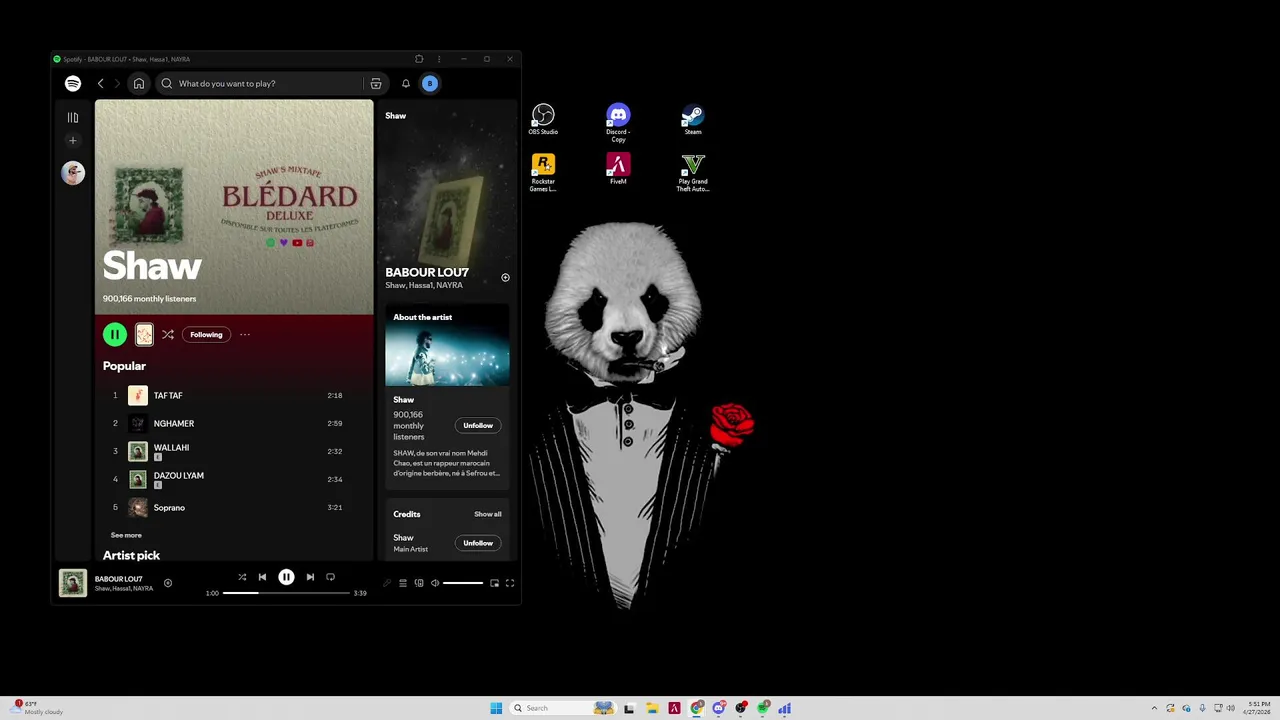Click the Spotify logo in the top bar
This screenshot has height=720, width=1280.
(73, 84)
